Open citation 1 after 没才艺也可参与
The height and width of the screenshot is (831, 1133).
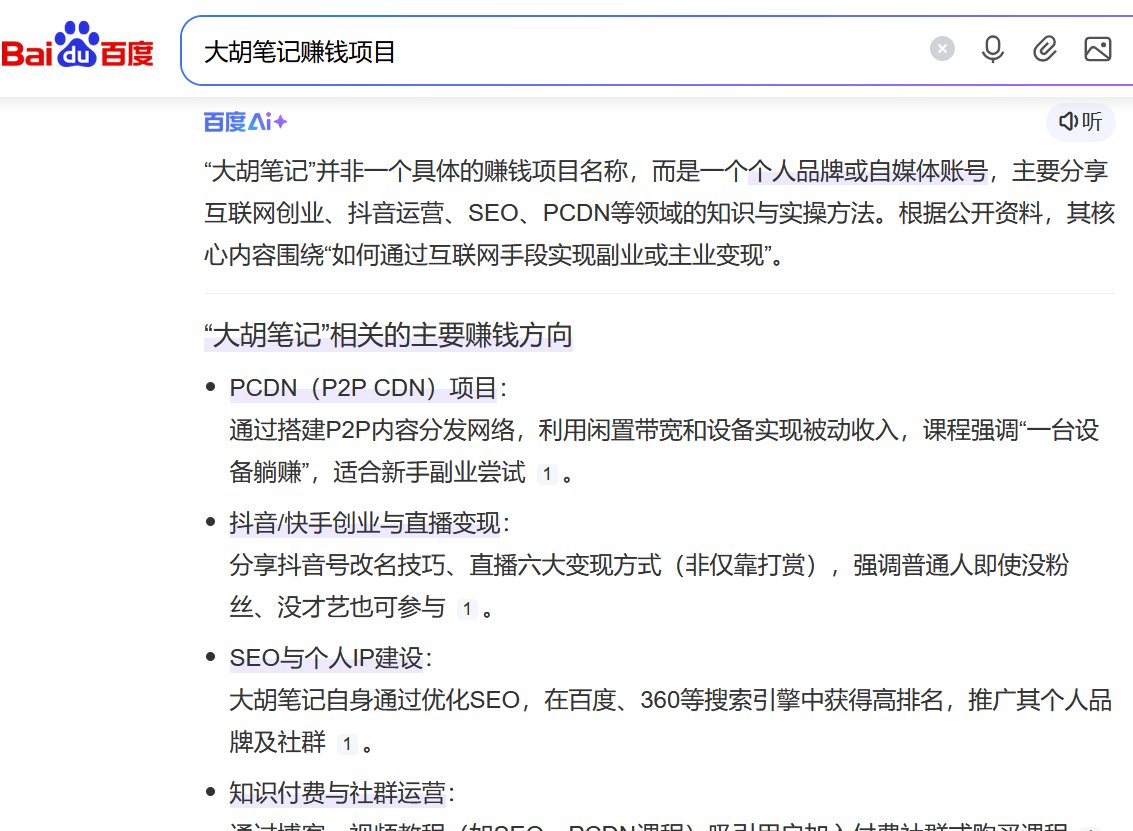pos(466,609)
